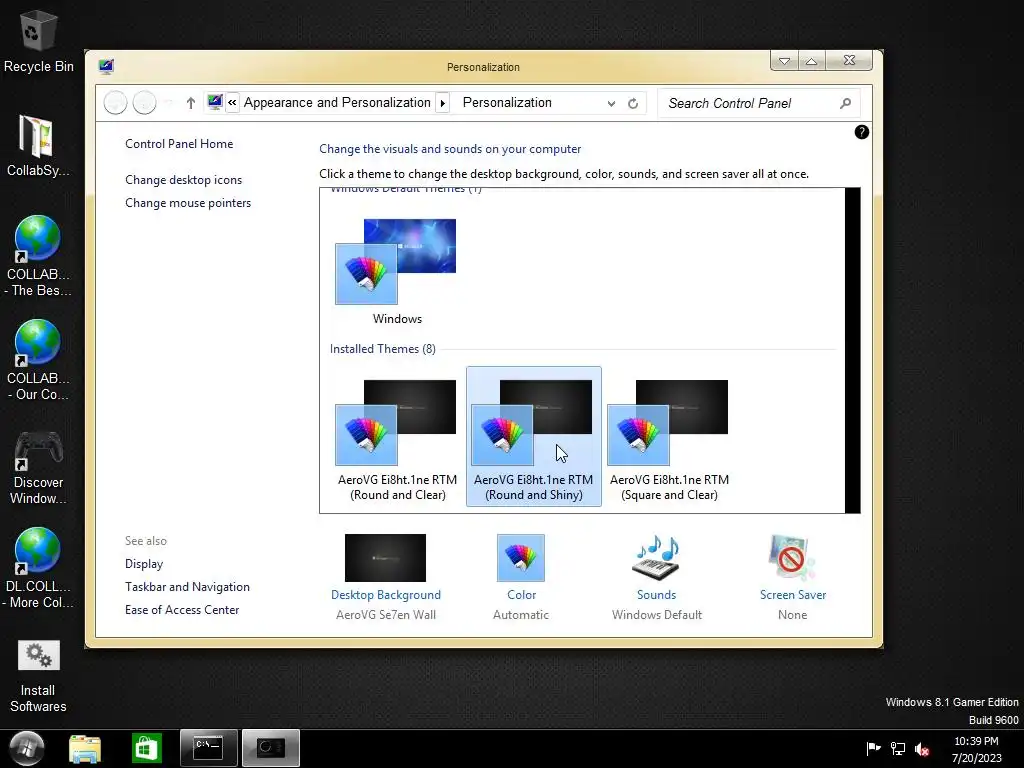
Task: Click the Forward navigation button
Action: pos(144,103)
